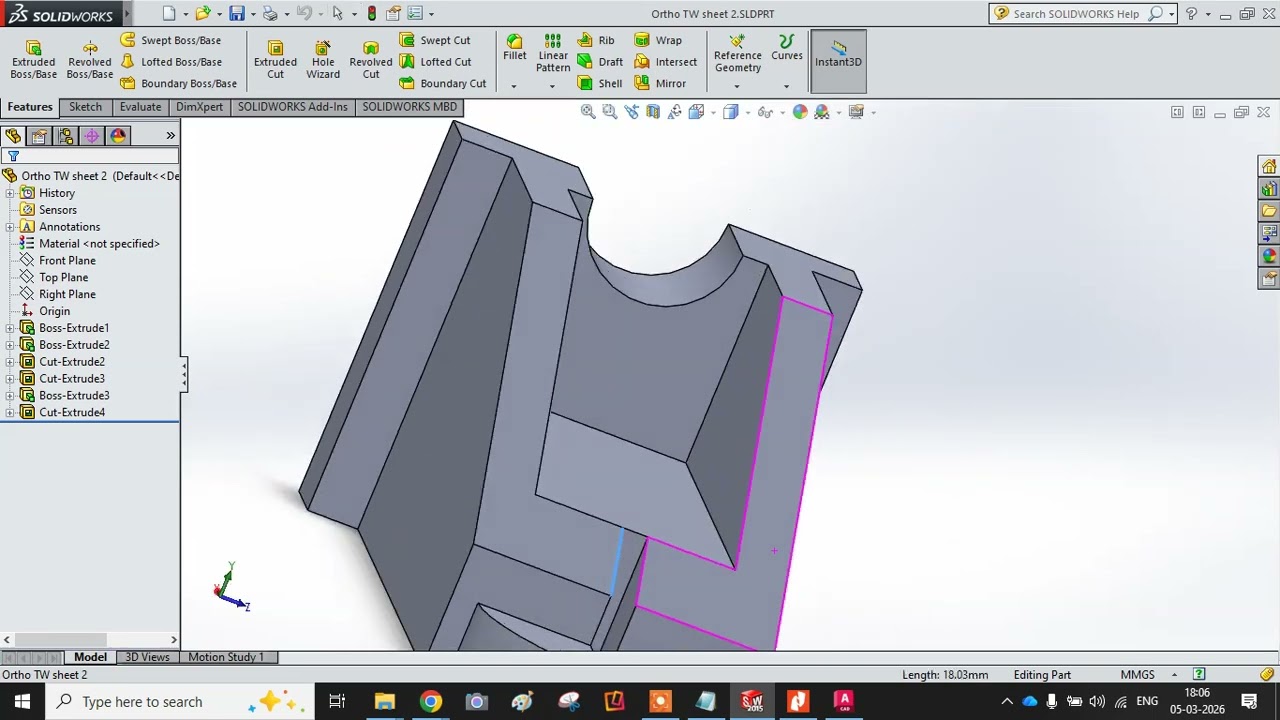Image resolution: width=1280 pixels, height=720 pixels.
Task: Start the Linear Pattern tool
Action: (552, 53)
